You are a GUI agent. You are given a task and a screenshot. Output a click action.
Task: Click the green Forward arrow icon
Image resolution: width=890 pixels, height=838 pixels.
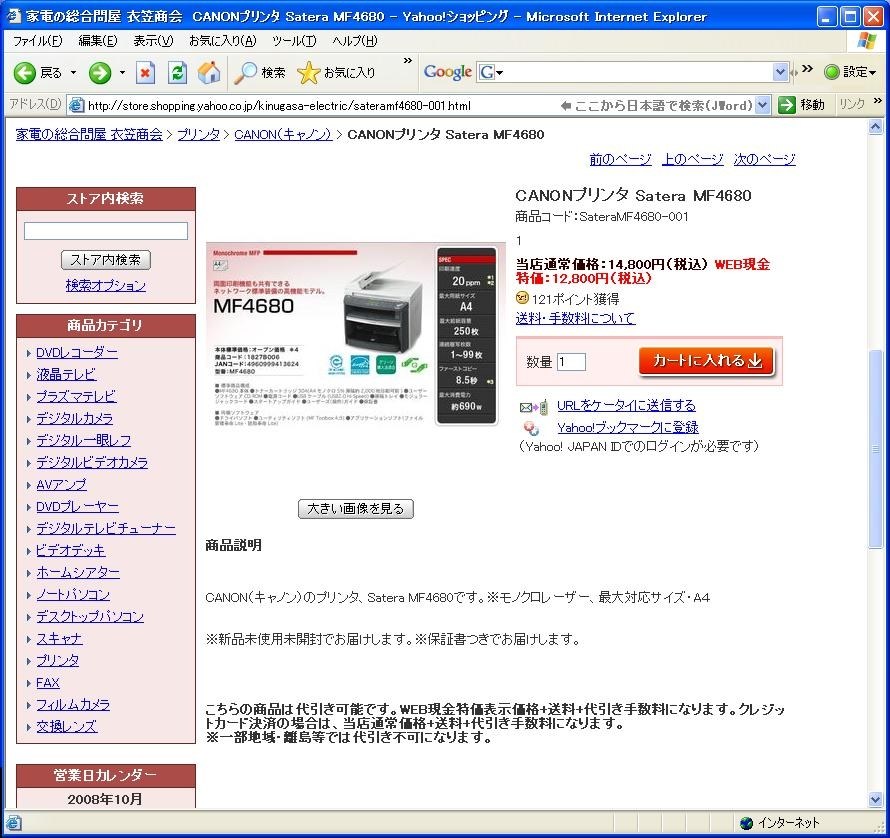[x=100, y=73]
